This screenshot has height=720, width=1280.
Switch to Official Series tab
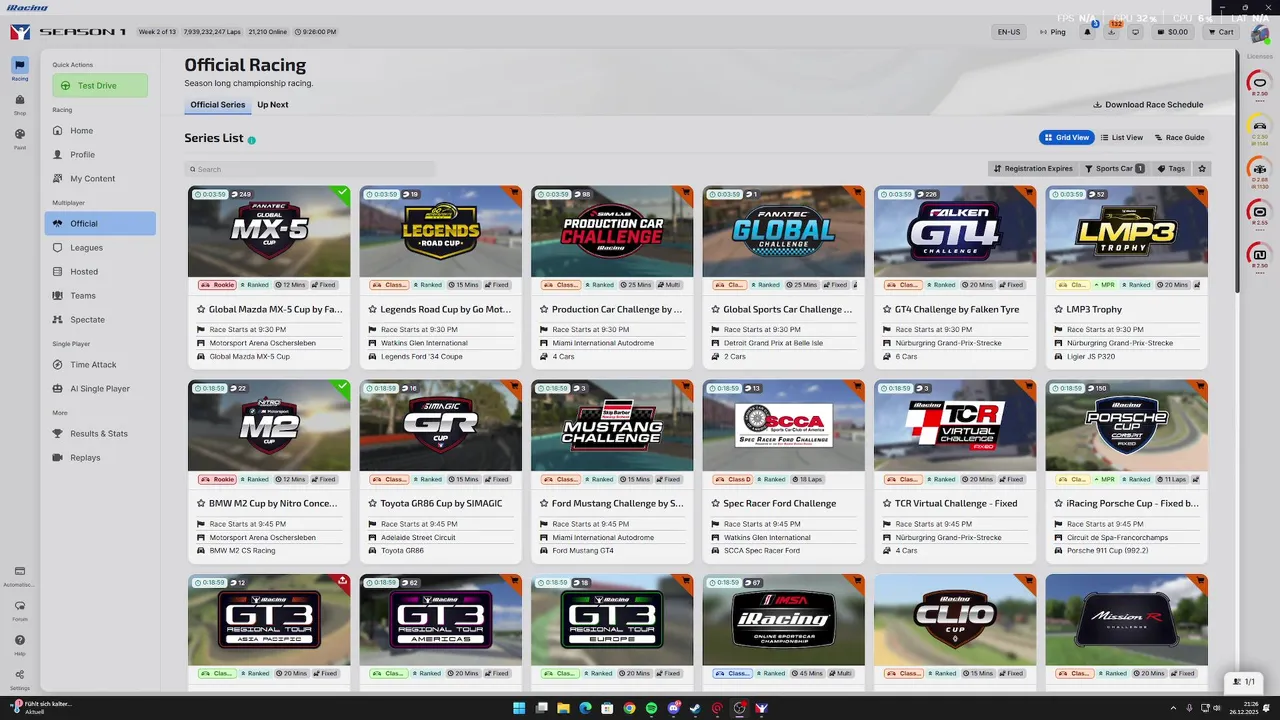(217, 105)
